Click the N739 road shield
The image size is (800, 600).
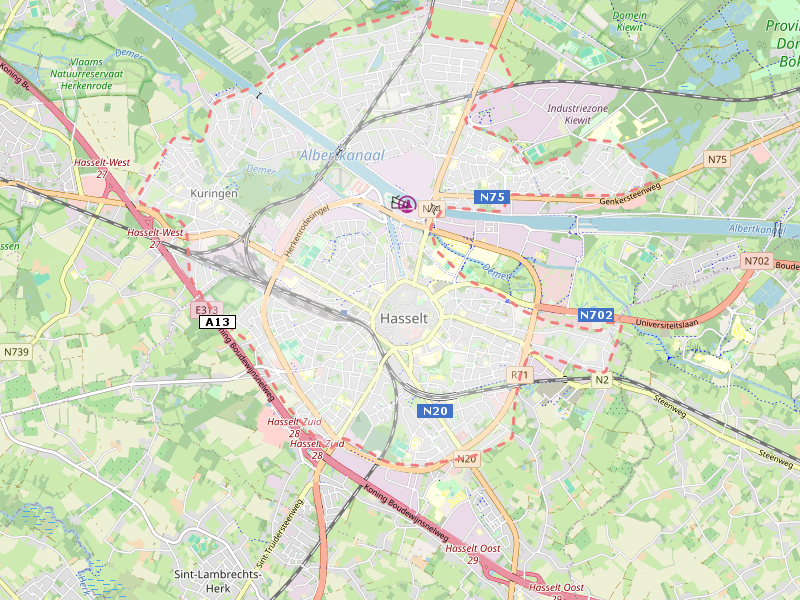tap(16, 352)
